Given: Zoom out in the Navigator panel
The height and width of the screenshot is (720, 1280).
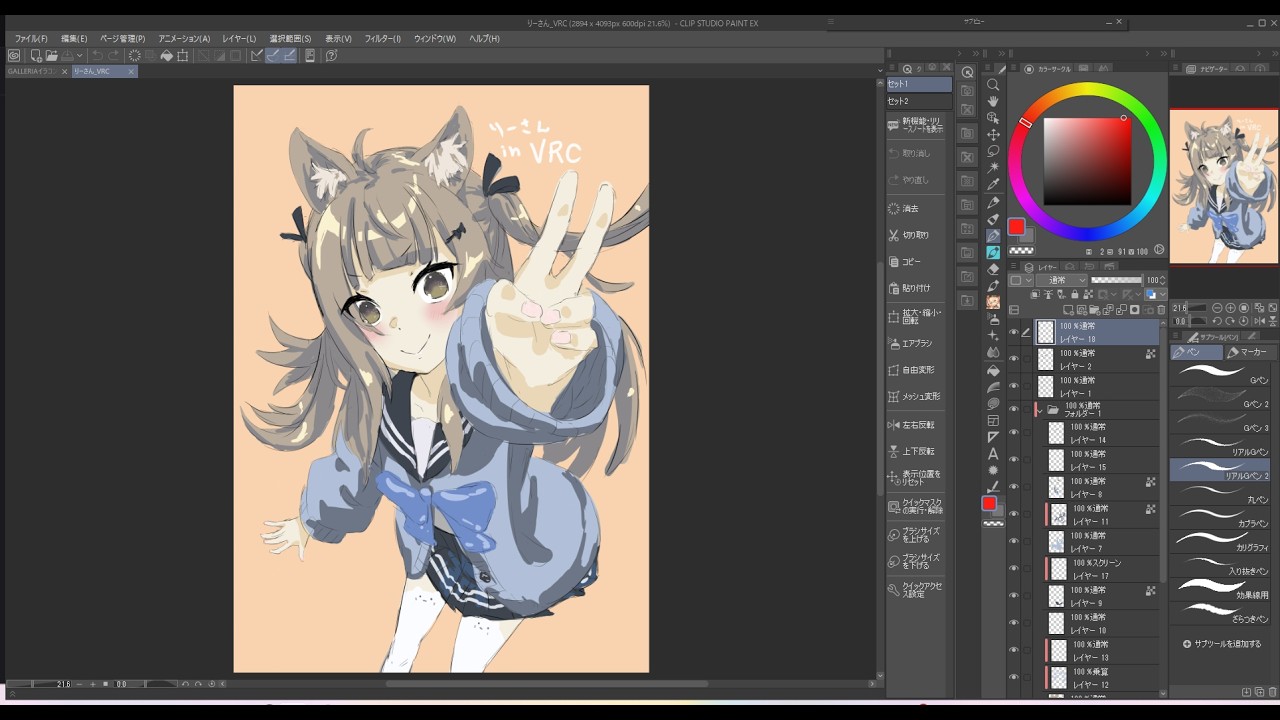Looking at the screenshot, I should [x=1218, y=308].
